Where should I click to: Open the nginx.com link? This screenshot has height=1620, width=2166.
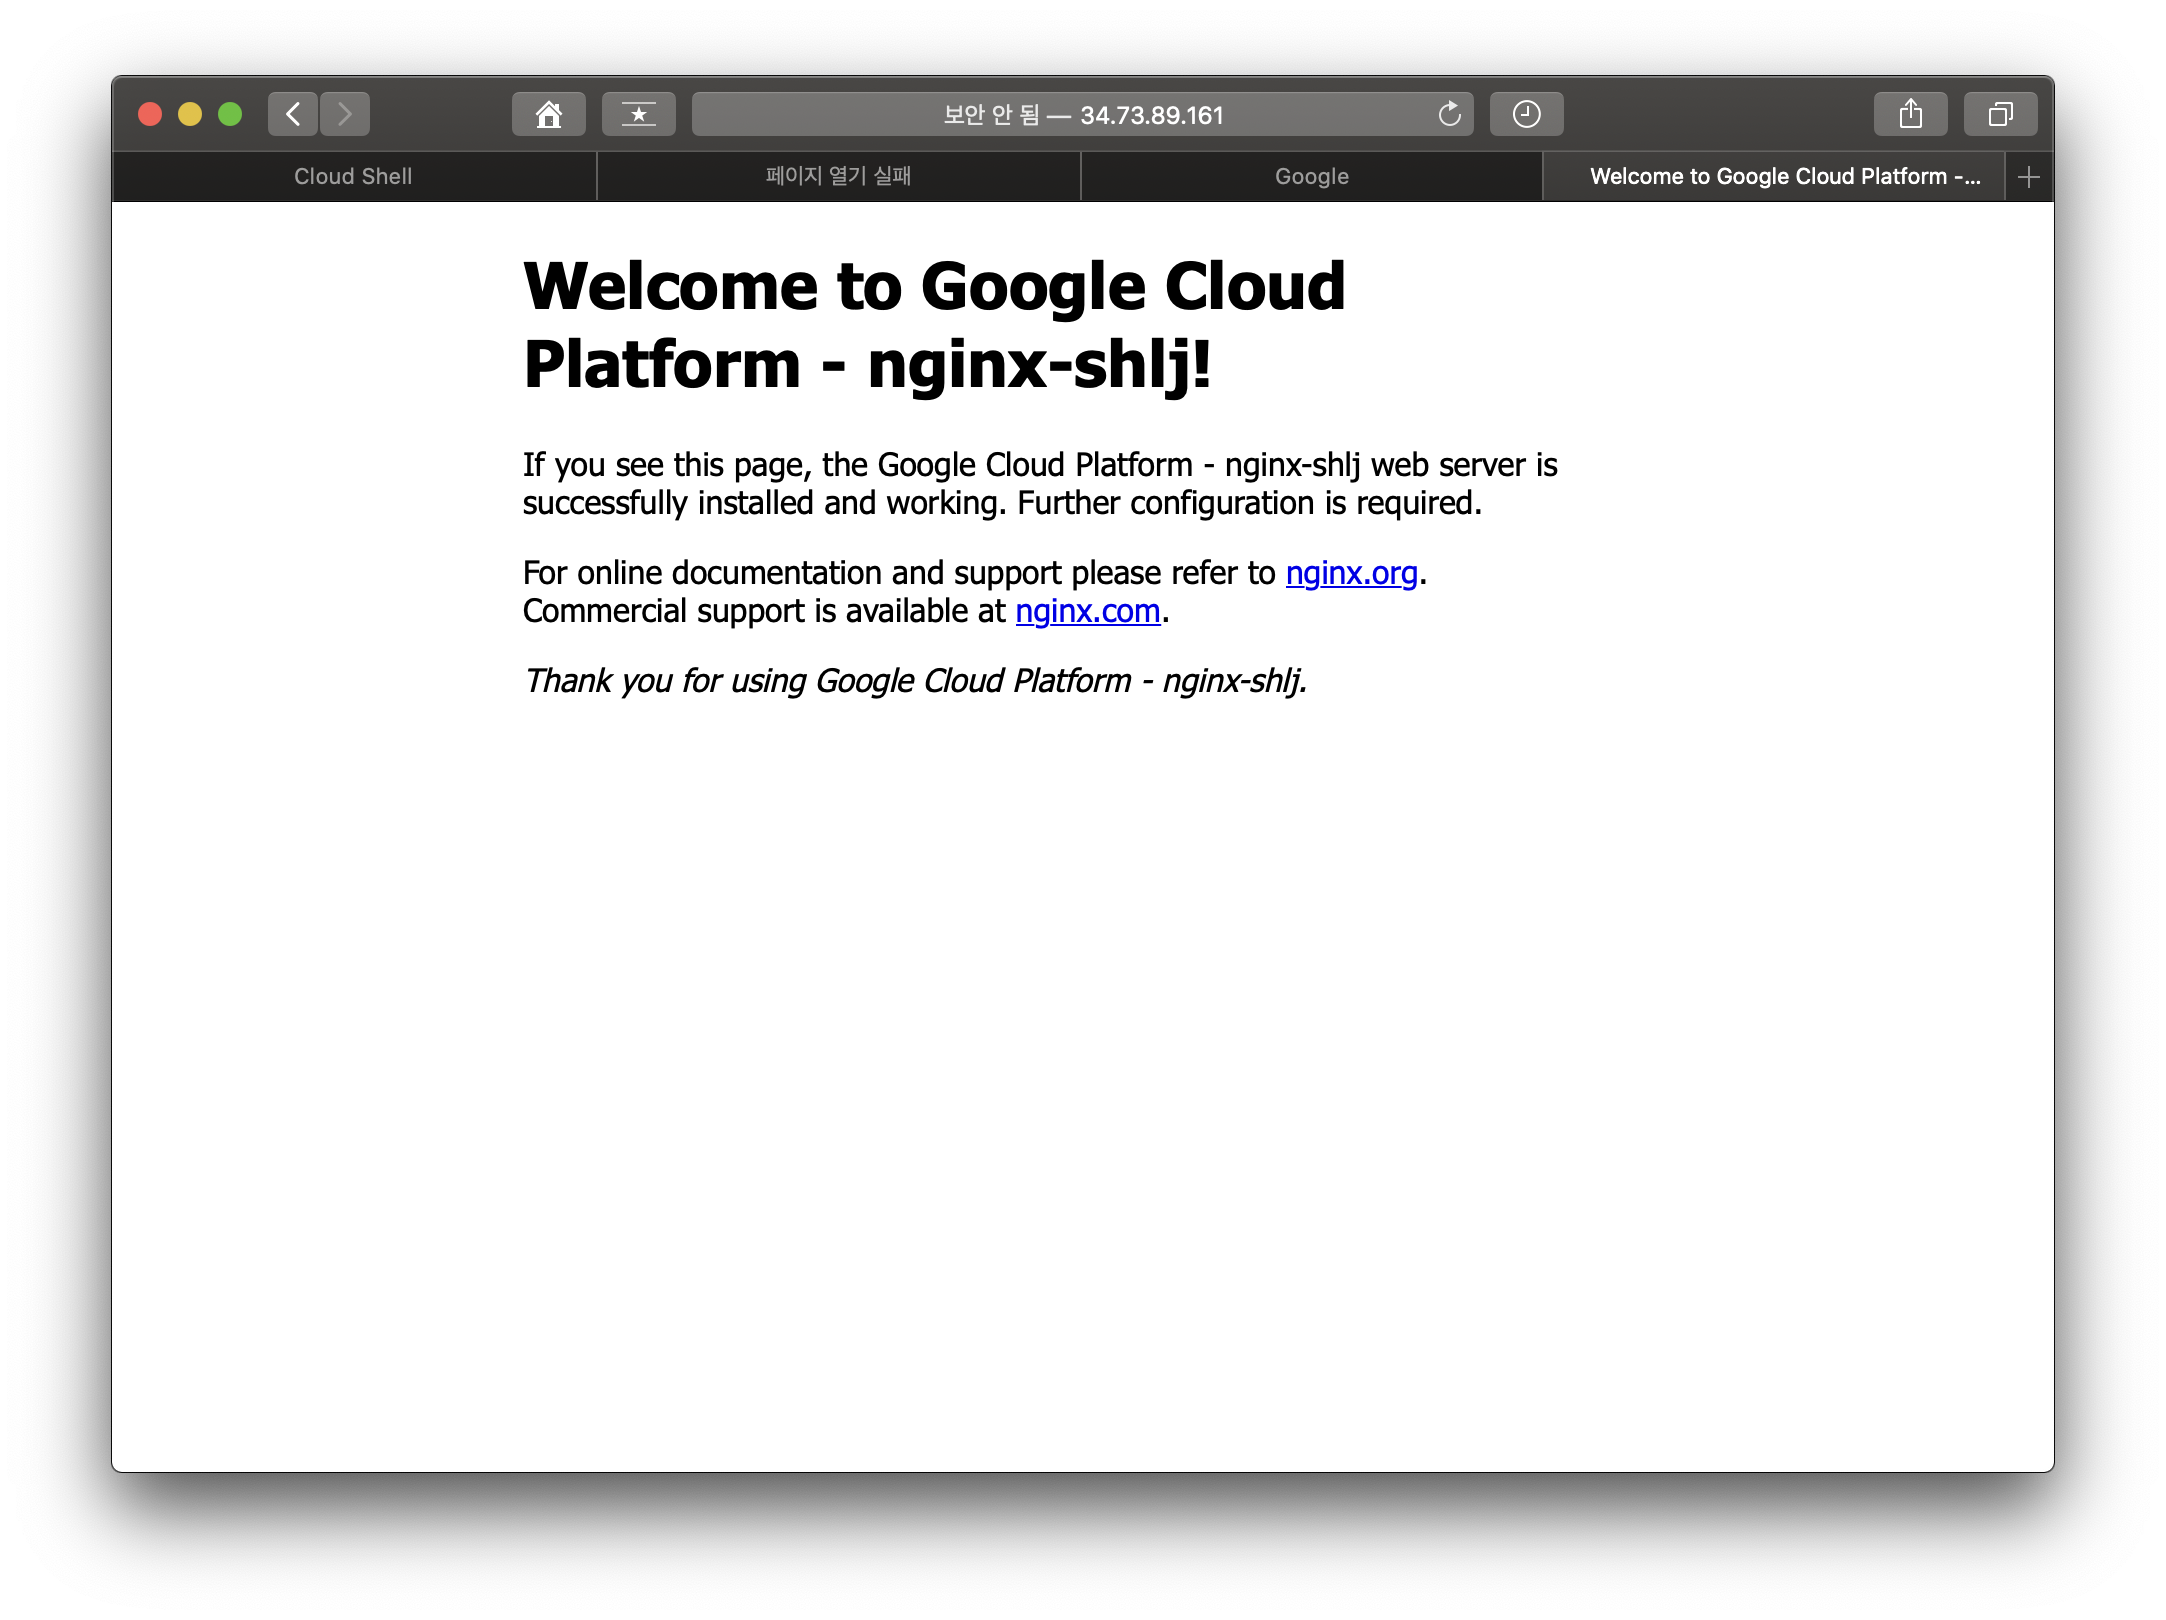click(1087, 611)
